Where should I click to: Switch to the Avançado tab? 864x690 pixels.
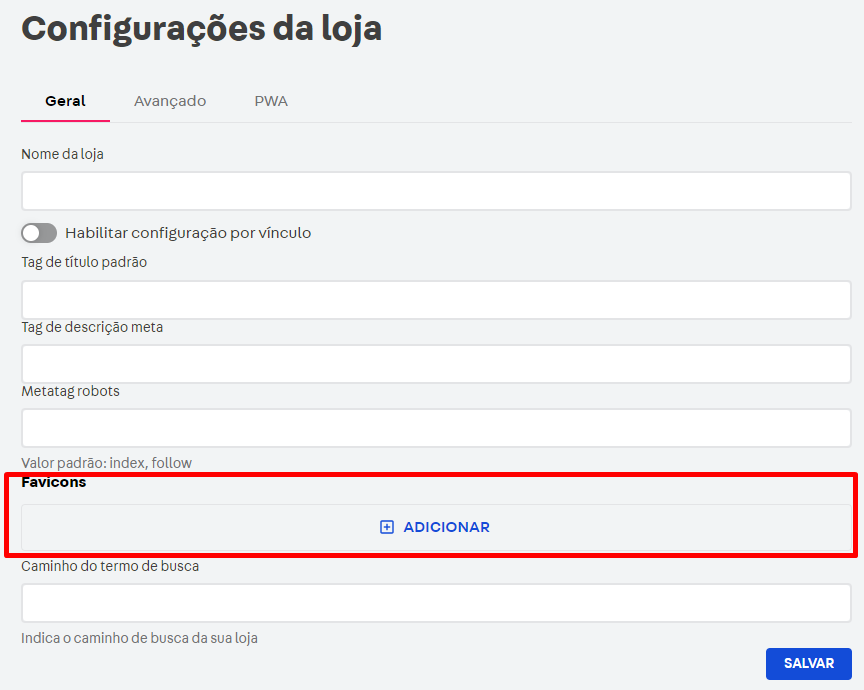(x=169, y=100)
